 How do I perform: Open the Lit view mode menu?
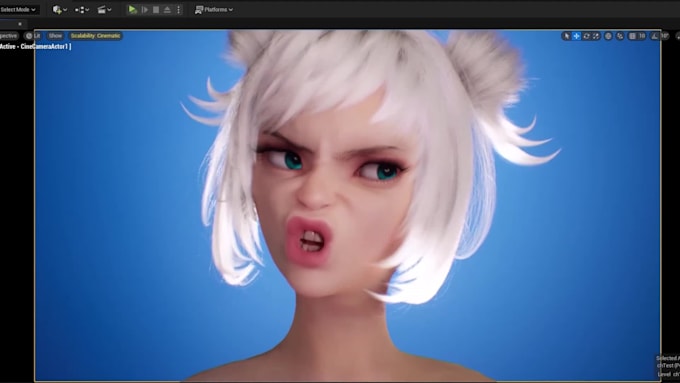[33, 36]
